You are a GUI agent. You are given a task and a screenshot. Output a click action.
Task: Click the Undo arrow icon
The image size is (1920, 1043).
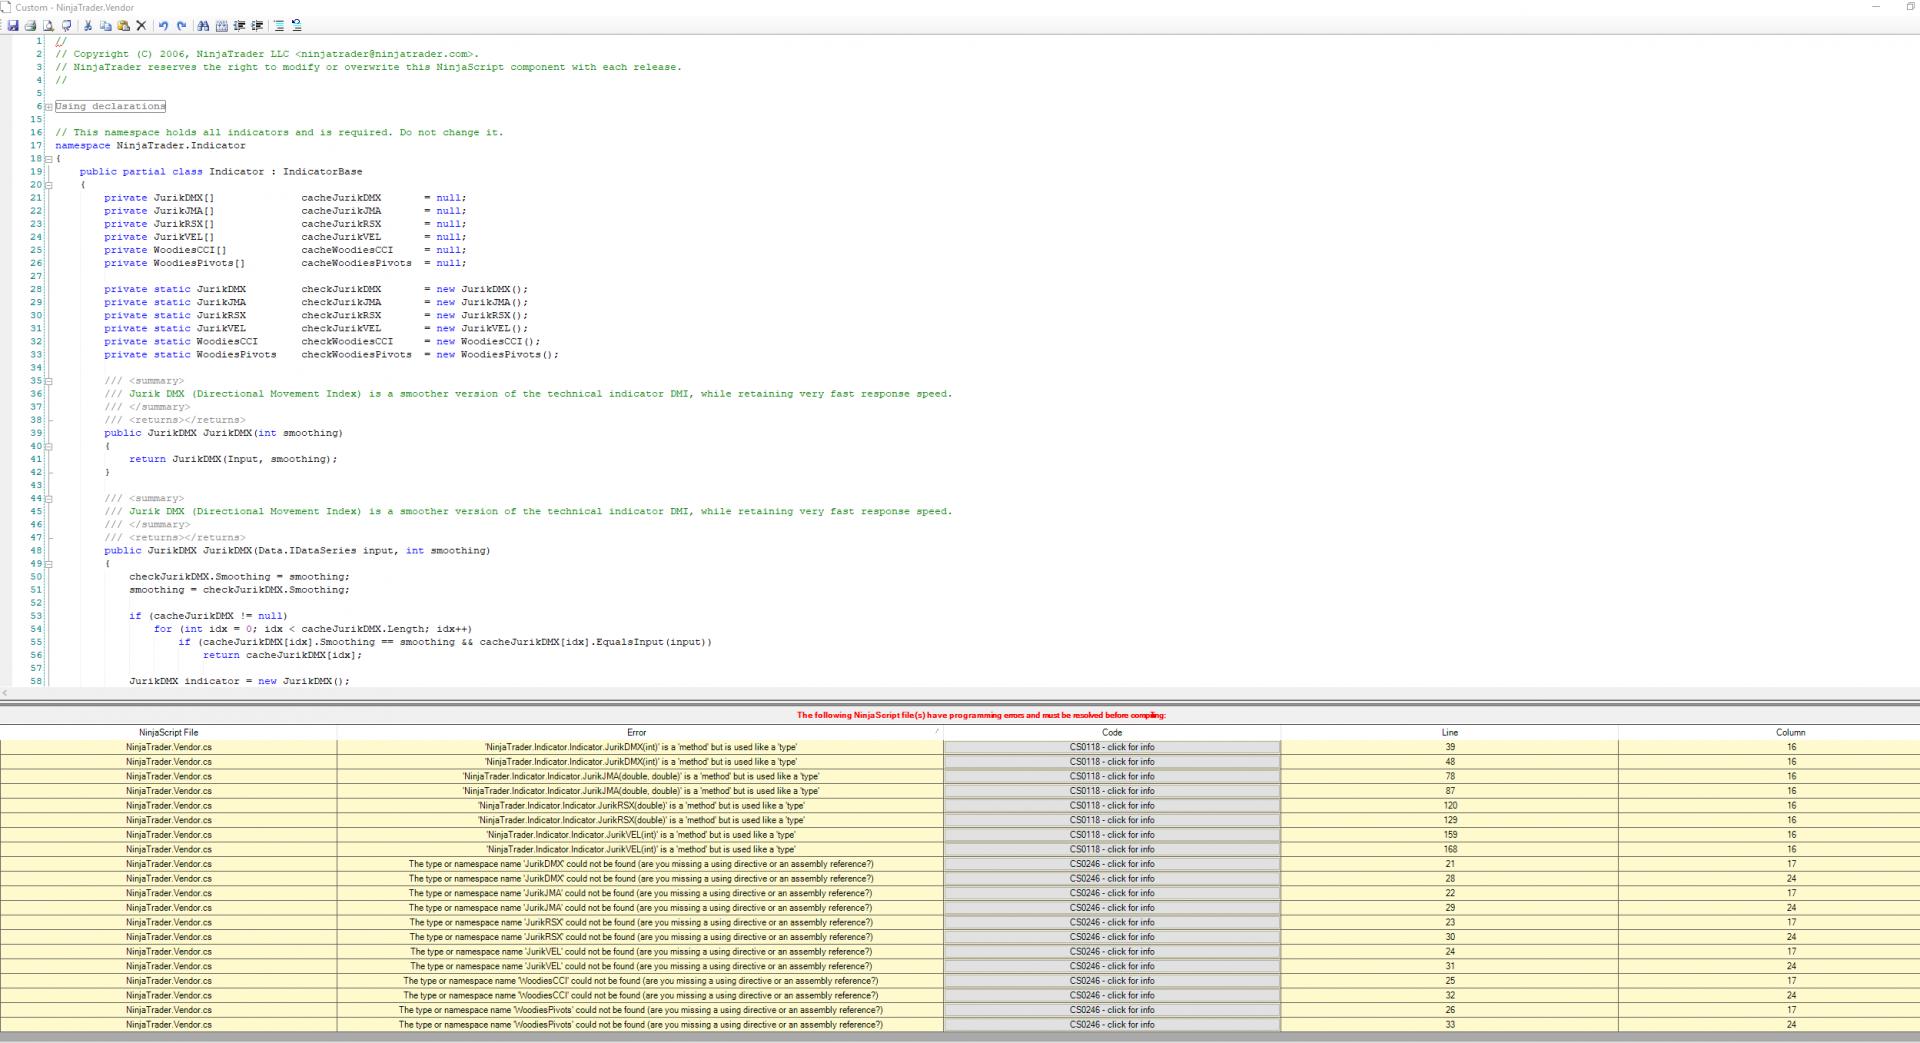click(x=163, y=26)
